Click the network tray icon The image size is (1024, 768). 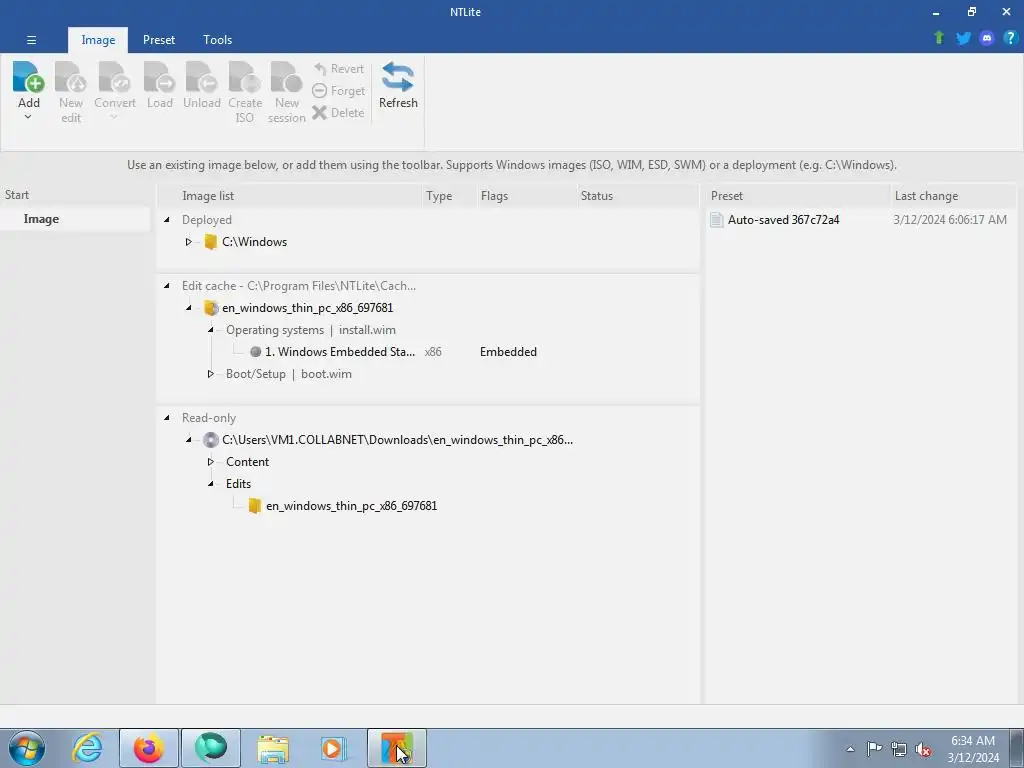tap(899, 749)
